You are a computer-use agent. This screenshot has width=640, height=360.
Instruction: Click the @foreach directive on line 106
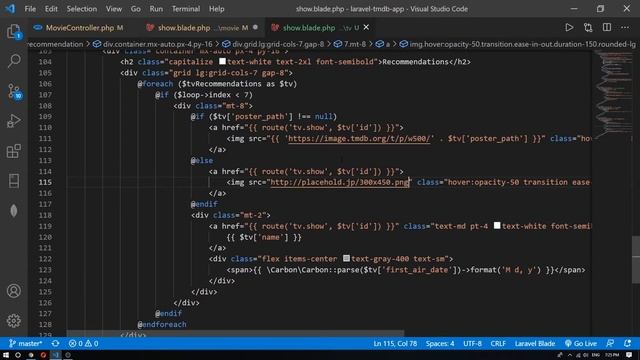pos(155,84)
